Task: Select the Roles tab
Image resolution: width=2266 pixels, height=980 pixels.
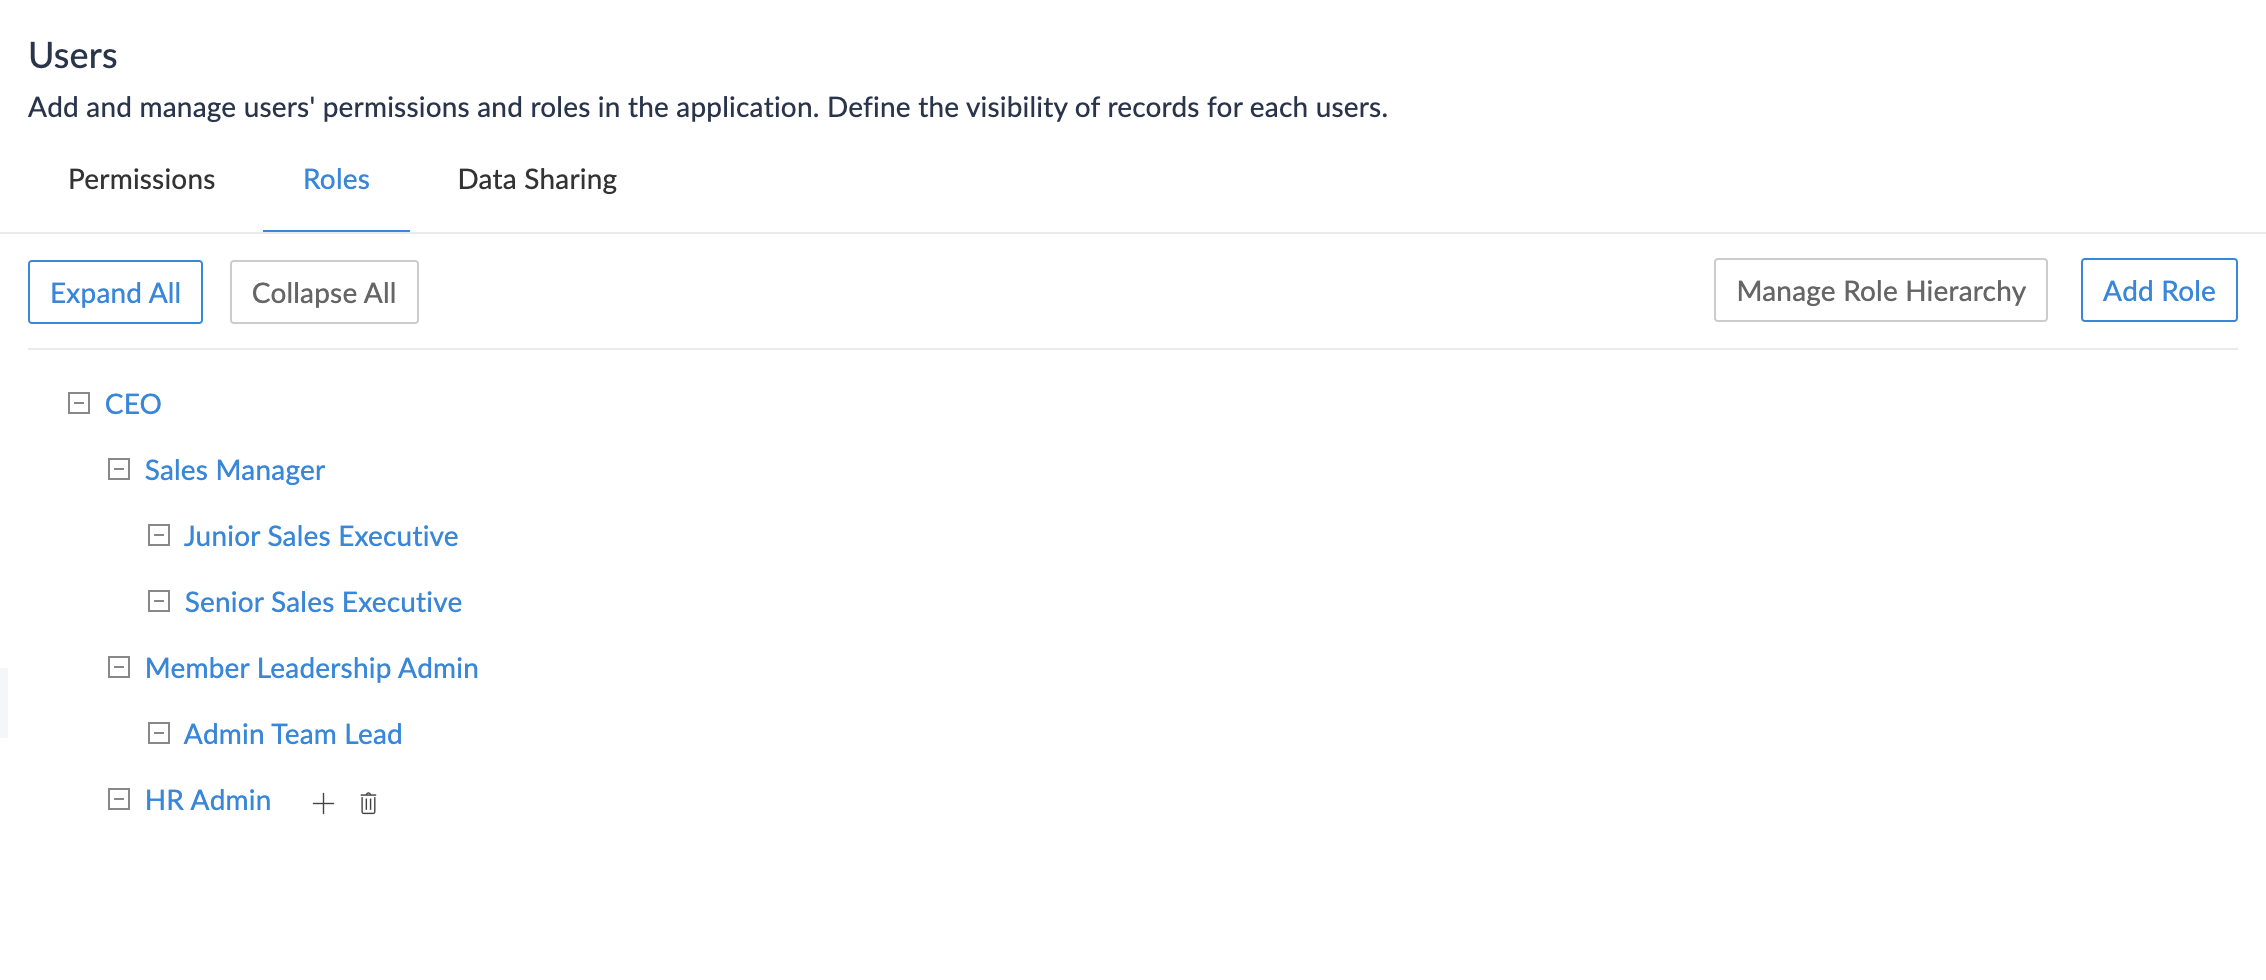Action: [336, 180]
